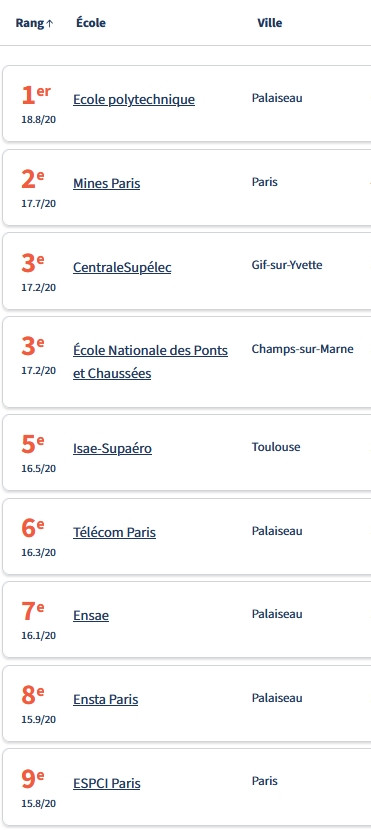
Task: Open the Ensta Paris link
Action: (x=105, y=699)
